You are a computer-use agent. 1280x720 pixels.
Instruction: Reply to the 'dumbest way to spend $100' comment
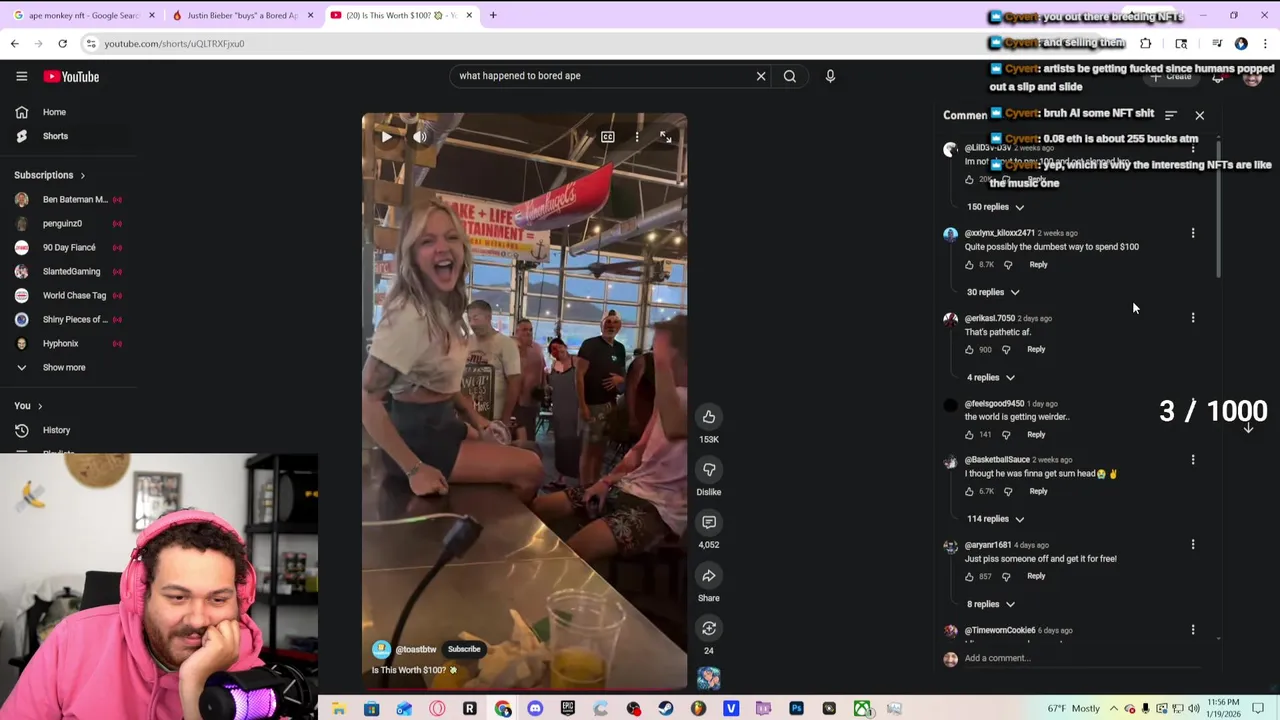pyautogui.click(x=1038, y=265)
